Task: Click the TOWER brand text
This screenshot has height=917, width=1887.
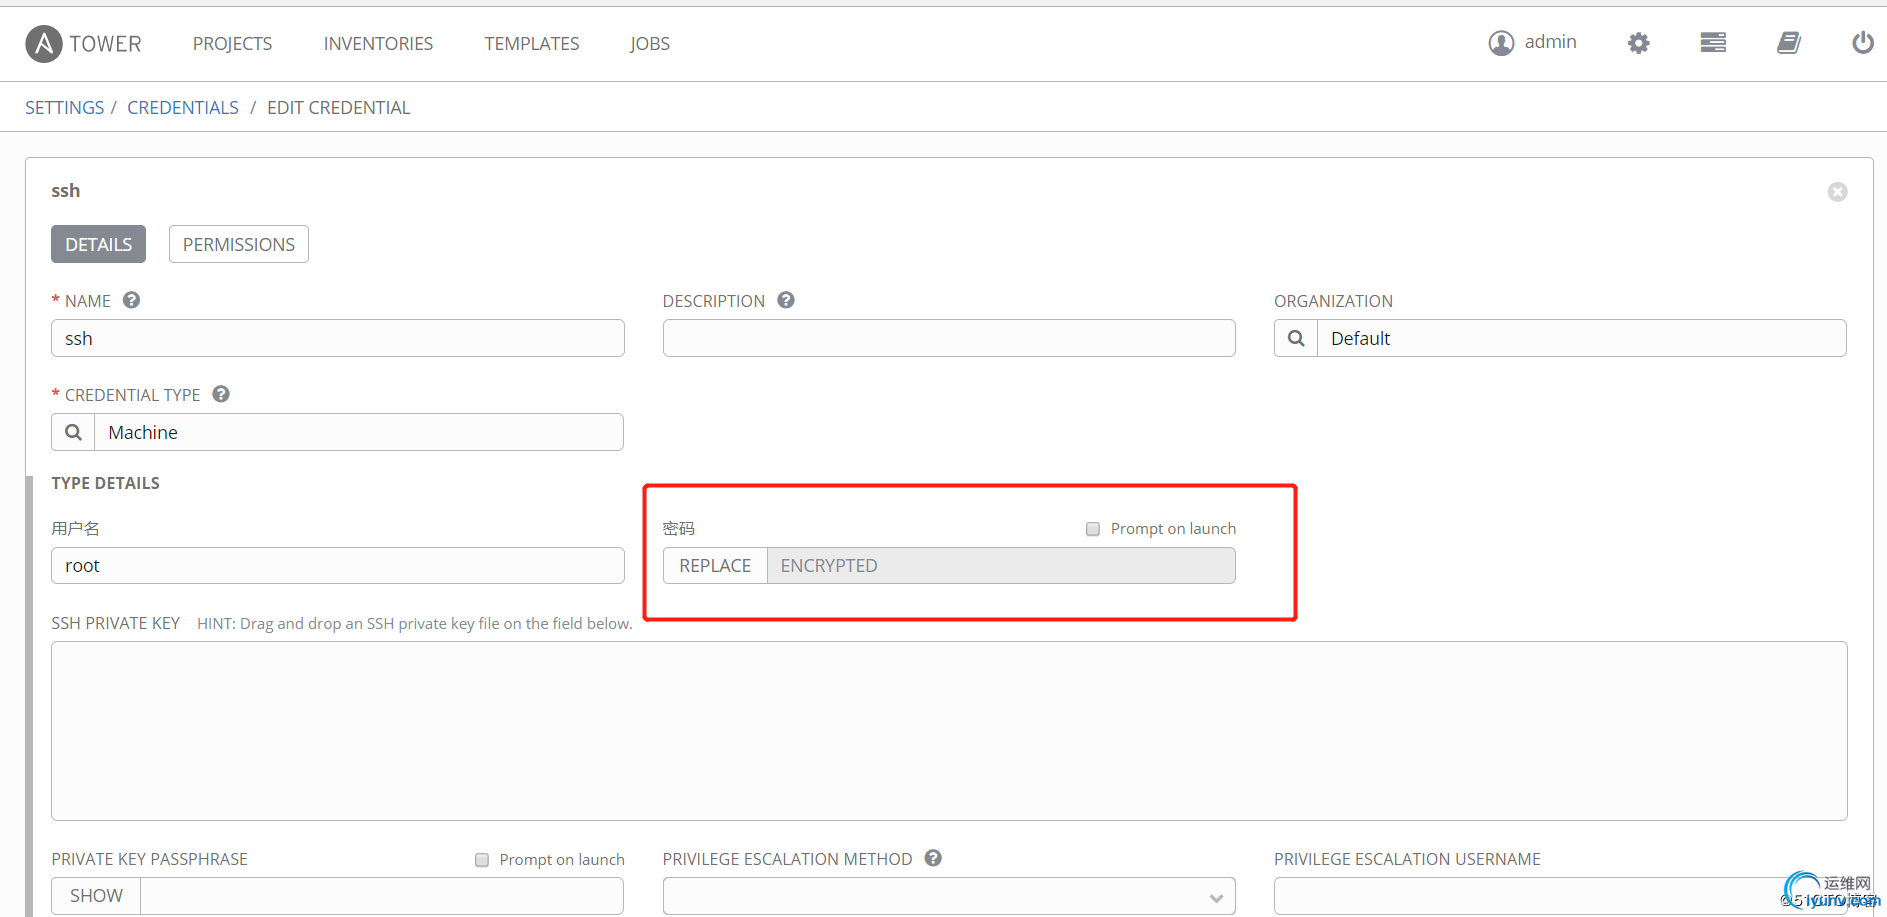Action: (105, 44)
